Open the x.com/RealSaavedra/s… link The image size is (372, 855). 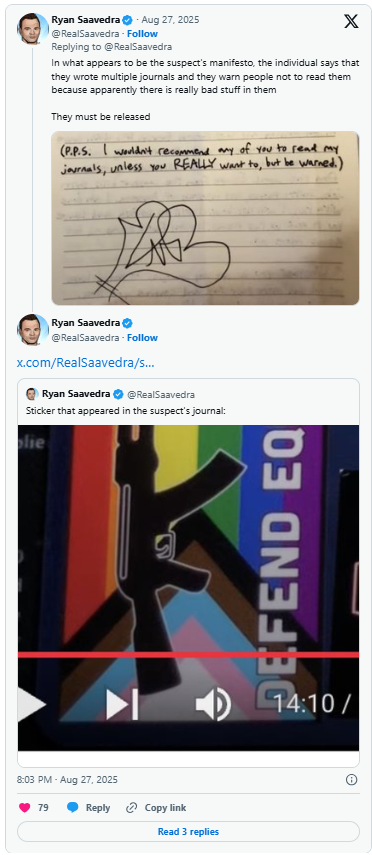[86, 363]
